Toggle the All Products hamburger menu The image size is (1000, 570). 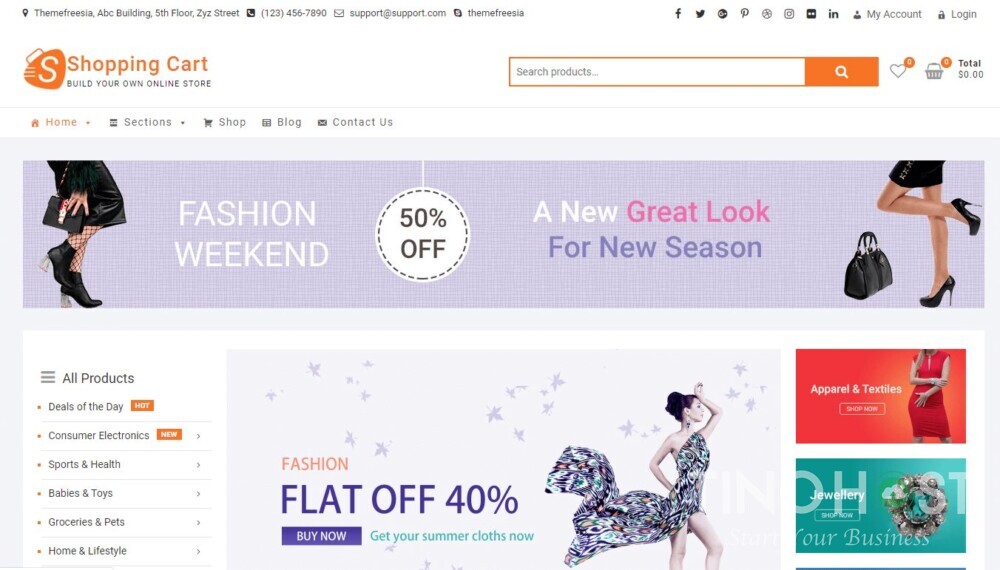click(x=48, y=377)
